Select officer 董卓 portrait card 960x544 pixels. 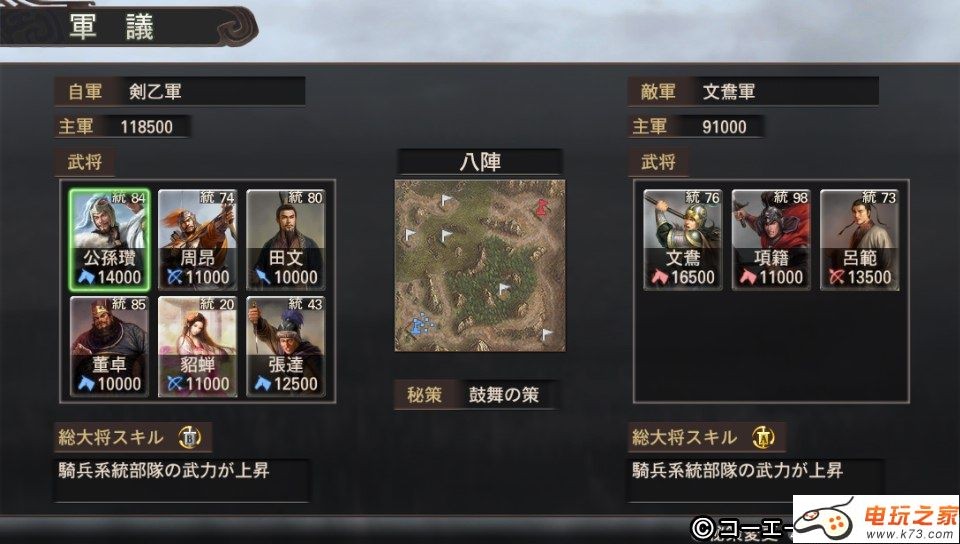tap(110, 346)
